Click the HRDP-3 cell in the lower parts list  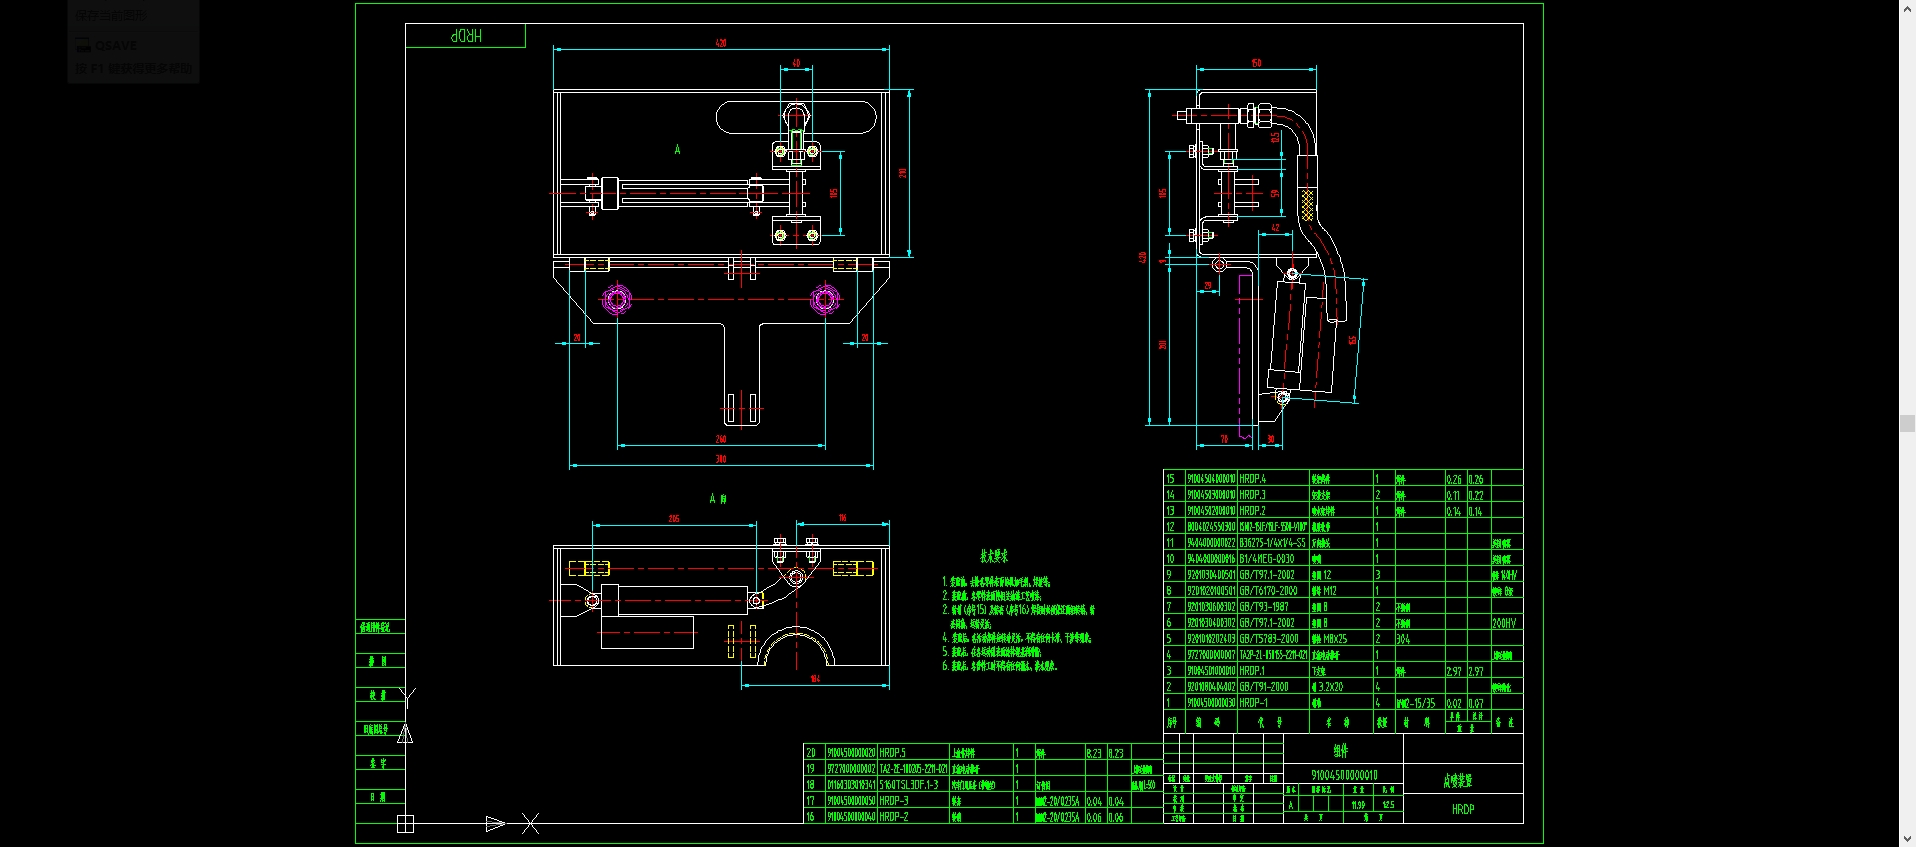(x=894, y=801)
